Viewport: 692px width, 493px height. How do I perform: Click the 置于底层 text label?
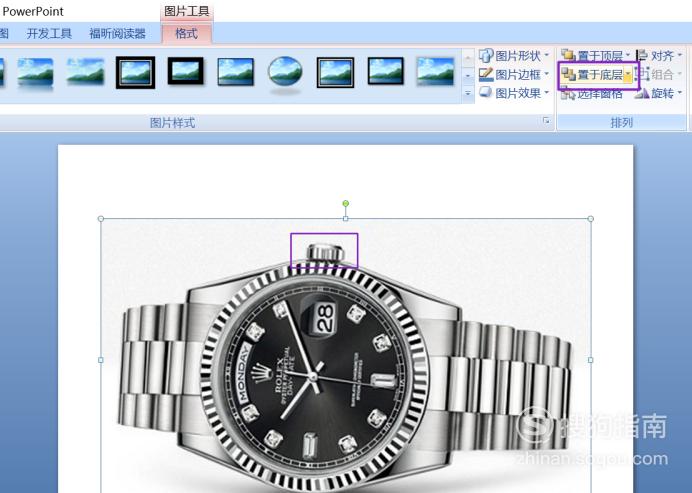[600, 75]
